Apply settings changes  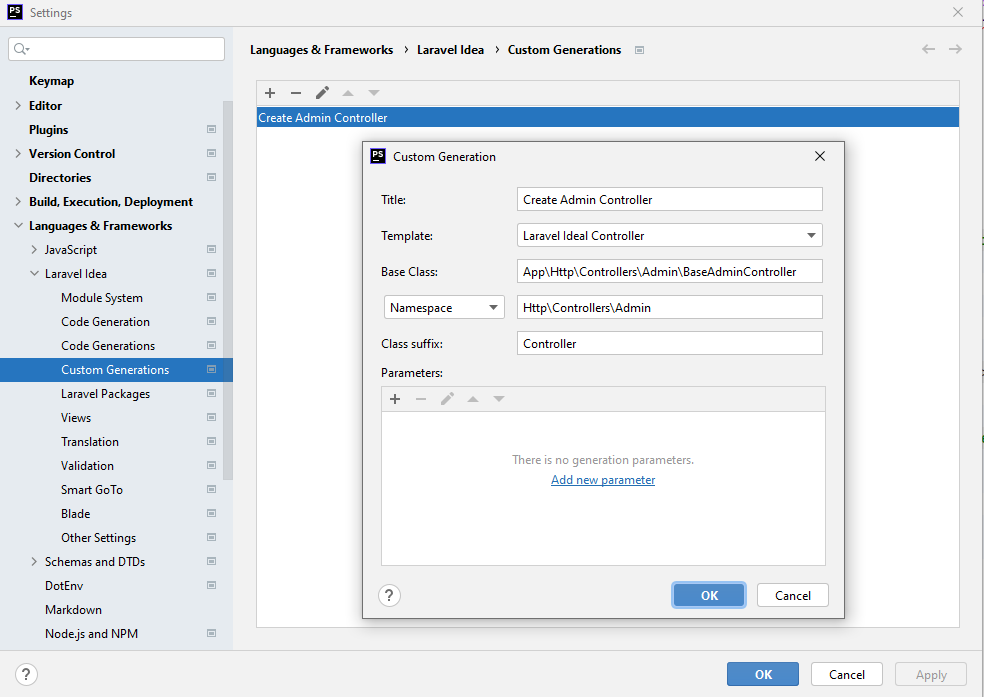pyautogui.click(x=930, y=674)
